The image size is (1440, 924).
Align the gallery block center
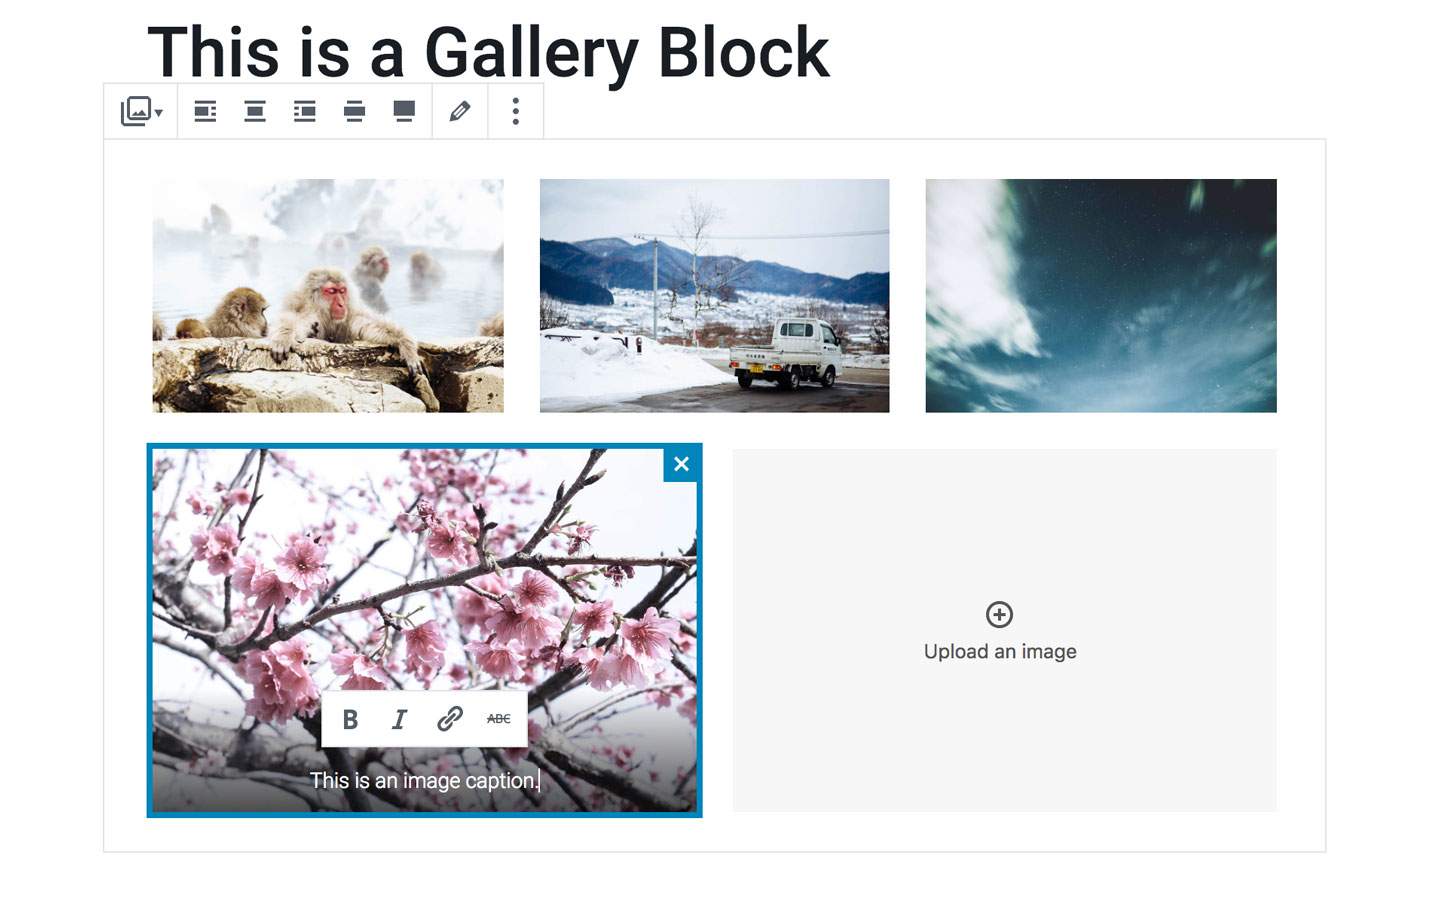(x=255, y=111)
